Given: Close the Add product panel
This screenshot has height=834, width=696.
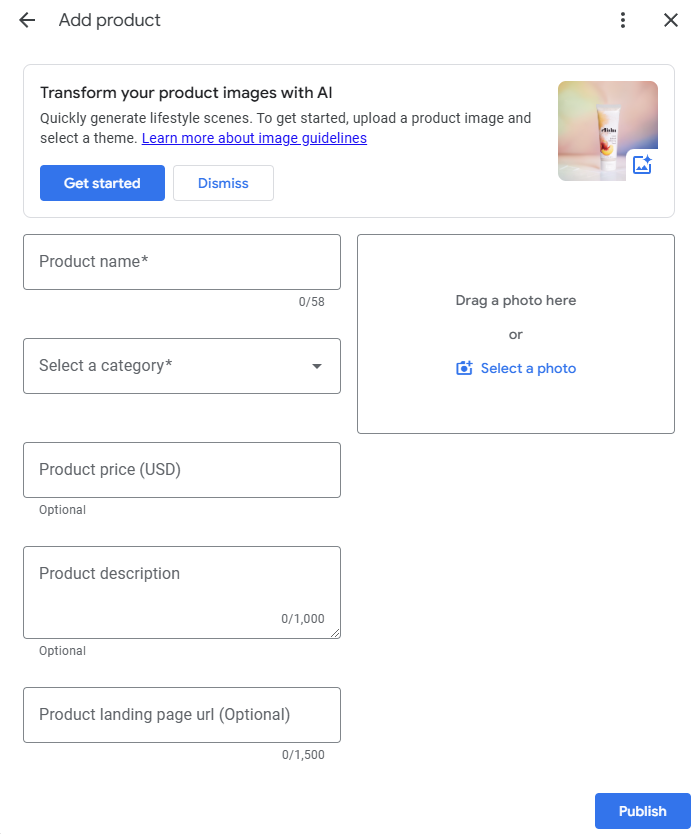Looking at the screenshot, I should [671, 20].
